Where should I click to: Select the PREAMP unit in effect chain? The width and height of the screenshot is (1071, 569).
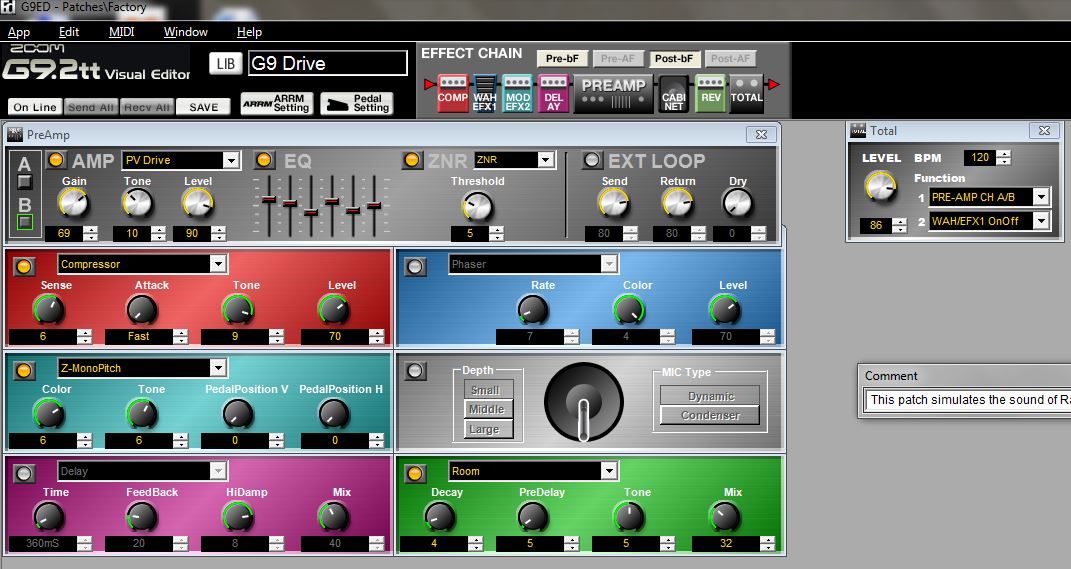tap(613, 93)
